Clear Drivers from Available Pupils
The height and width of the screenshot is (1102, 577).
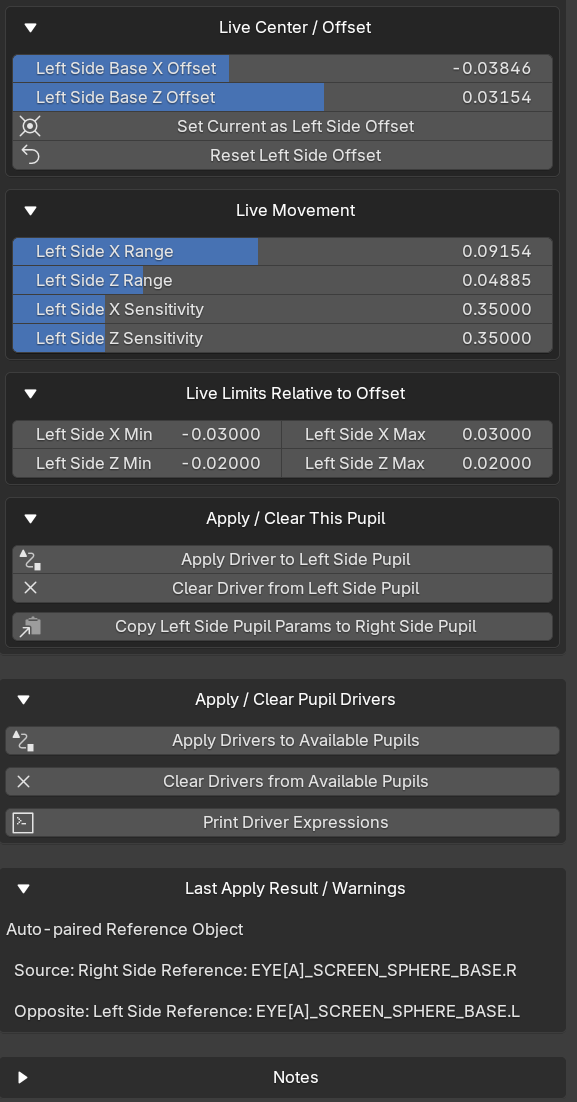point(283,782)
